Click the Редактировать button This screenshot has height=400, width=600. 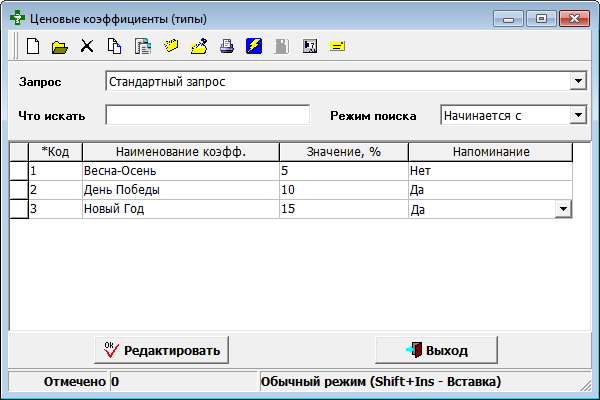coord(161,350)
